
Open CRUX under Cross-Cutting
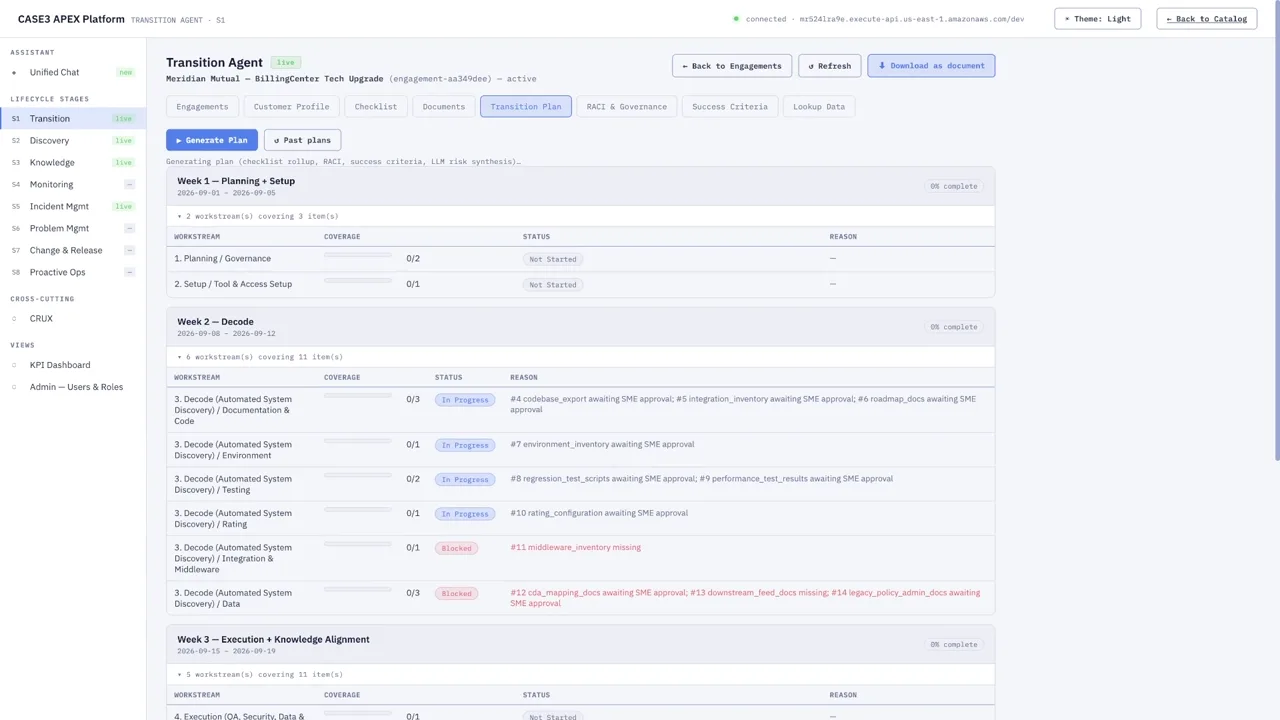tap(72, 318)
